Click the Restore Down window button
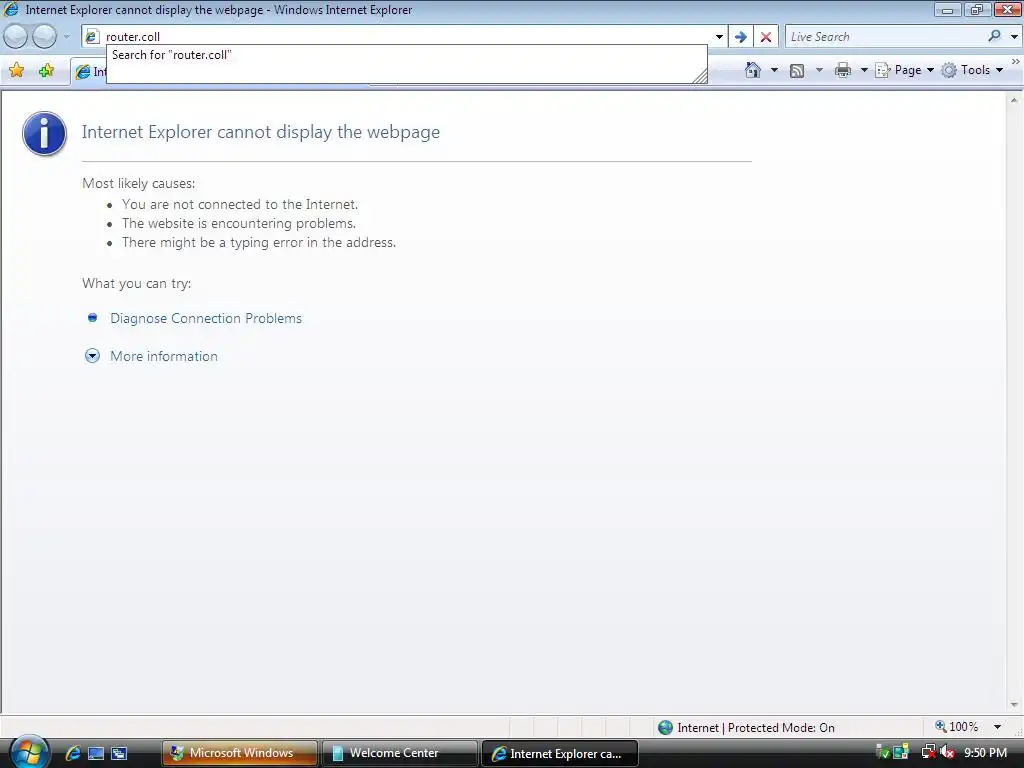 click(x=976, y=9)
